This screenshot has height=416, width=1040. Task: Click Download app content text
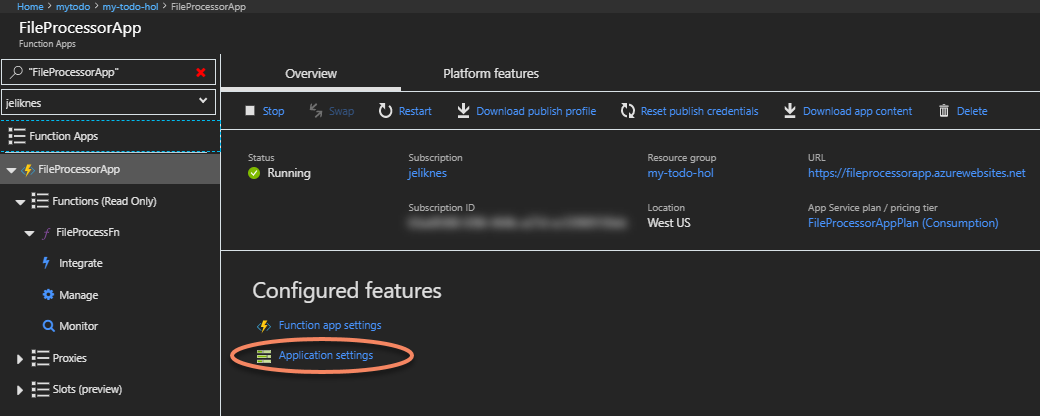(x=858, y=111)
